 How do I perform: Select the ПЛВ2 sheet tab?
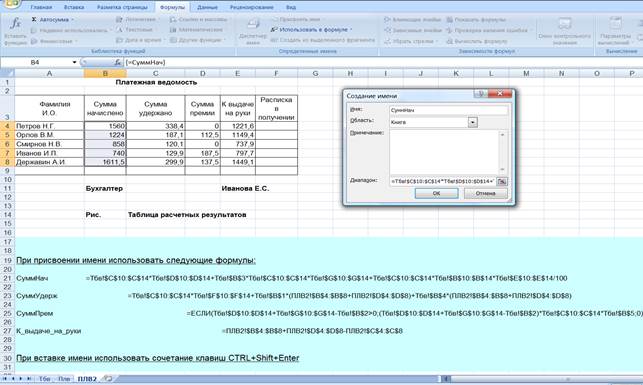pos(87,379)
